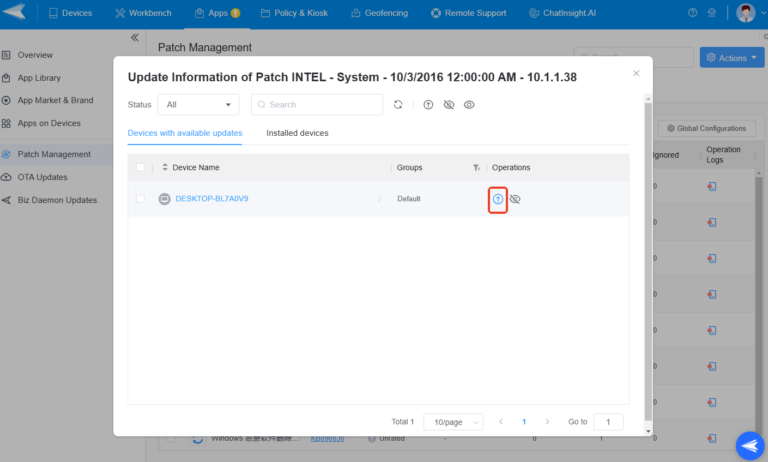Switch to the Installed devices tab
Screen dimensions: 768x462
(x=297, y=133)
